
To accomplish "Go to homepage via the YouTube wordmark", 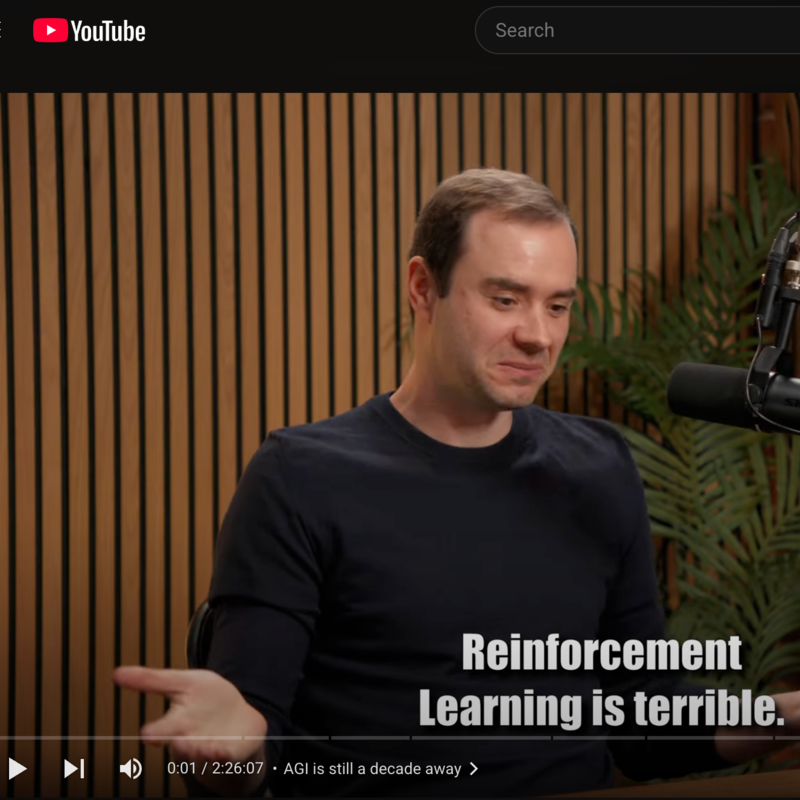I will click(108, 31).
